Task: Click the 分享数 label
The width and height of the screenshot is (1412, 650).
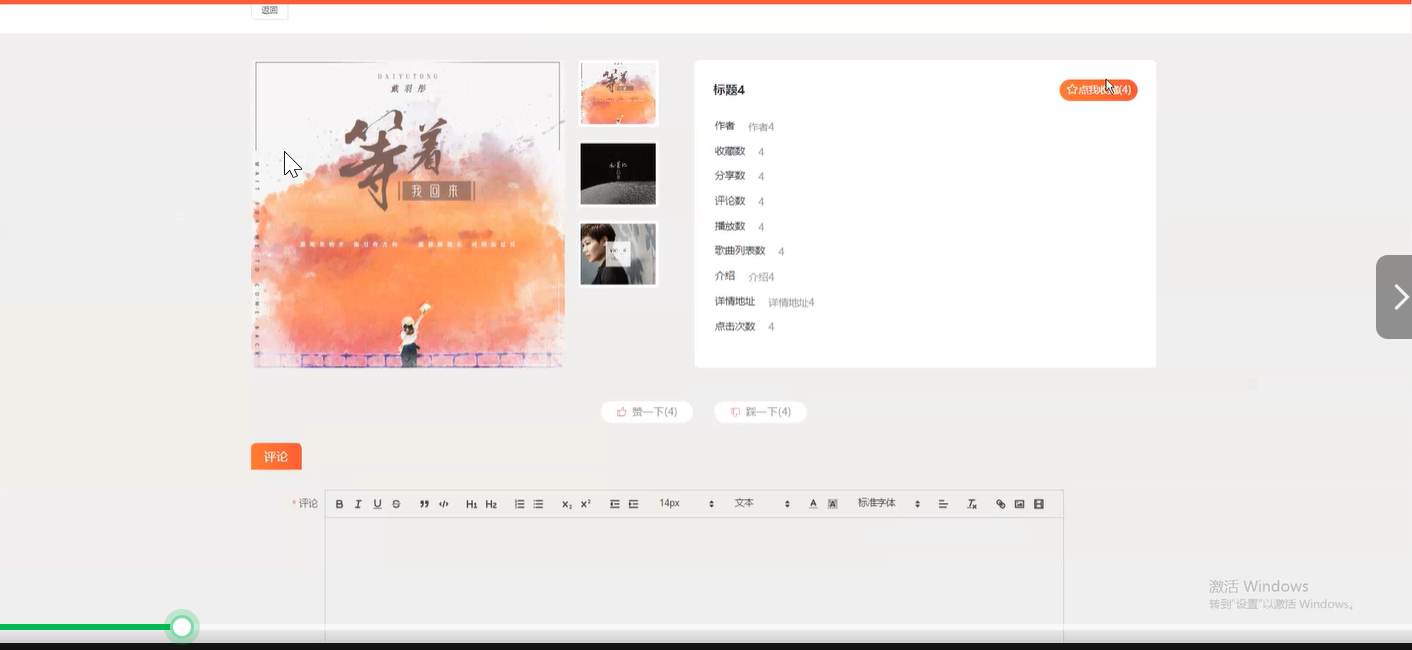Action: pyautogui.click(x=730, y=176)
